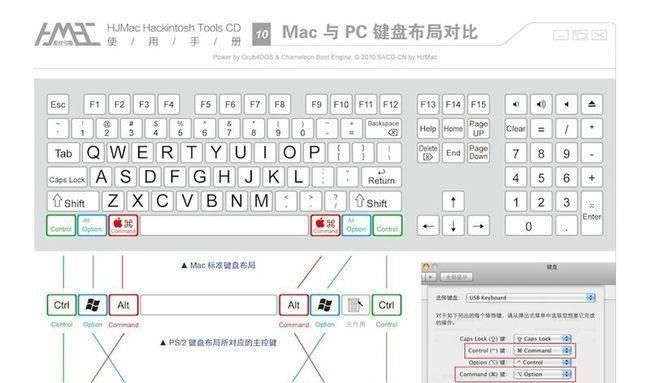Click the minimize icon in page header
Viewport: 650px width, 383px height.
561,35
